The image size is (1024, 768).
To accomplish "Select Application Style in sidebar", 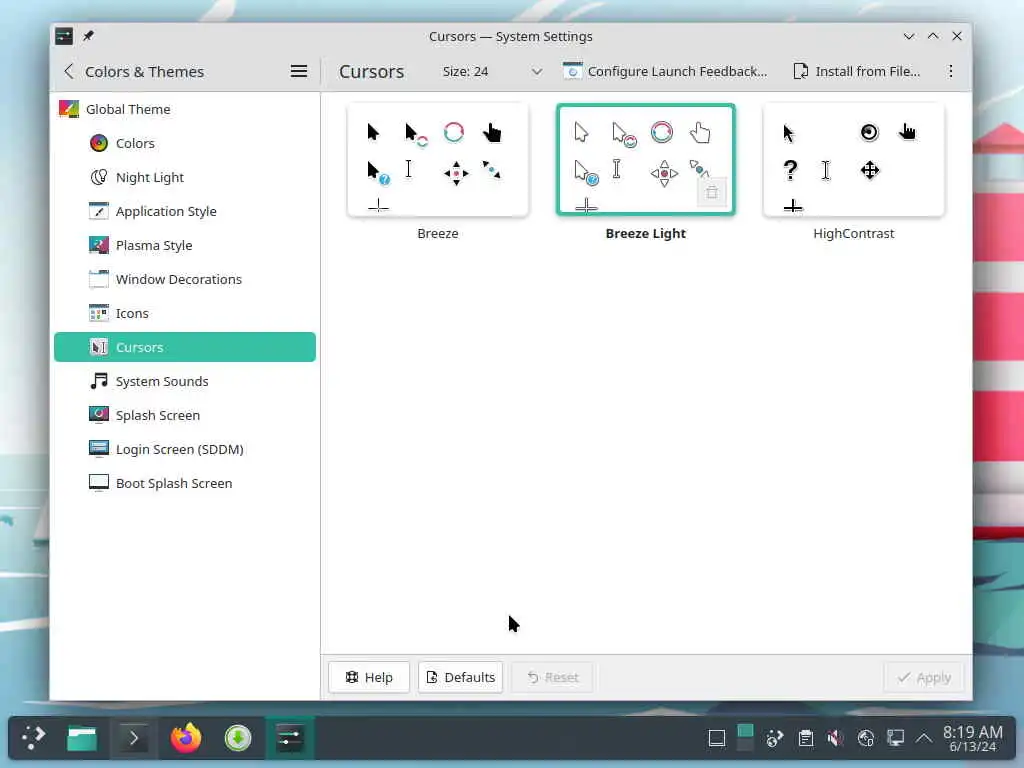I will pyautogui.click(x=185, y=211).
